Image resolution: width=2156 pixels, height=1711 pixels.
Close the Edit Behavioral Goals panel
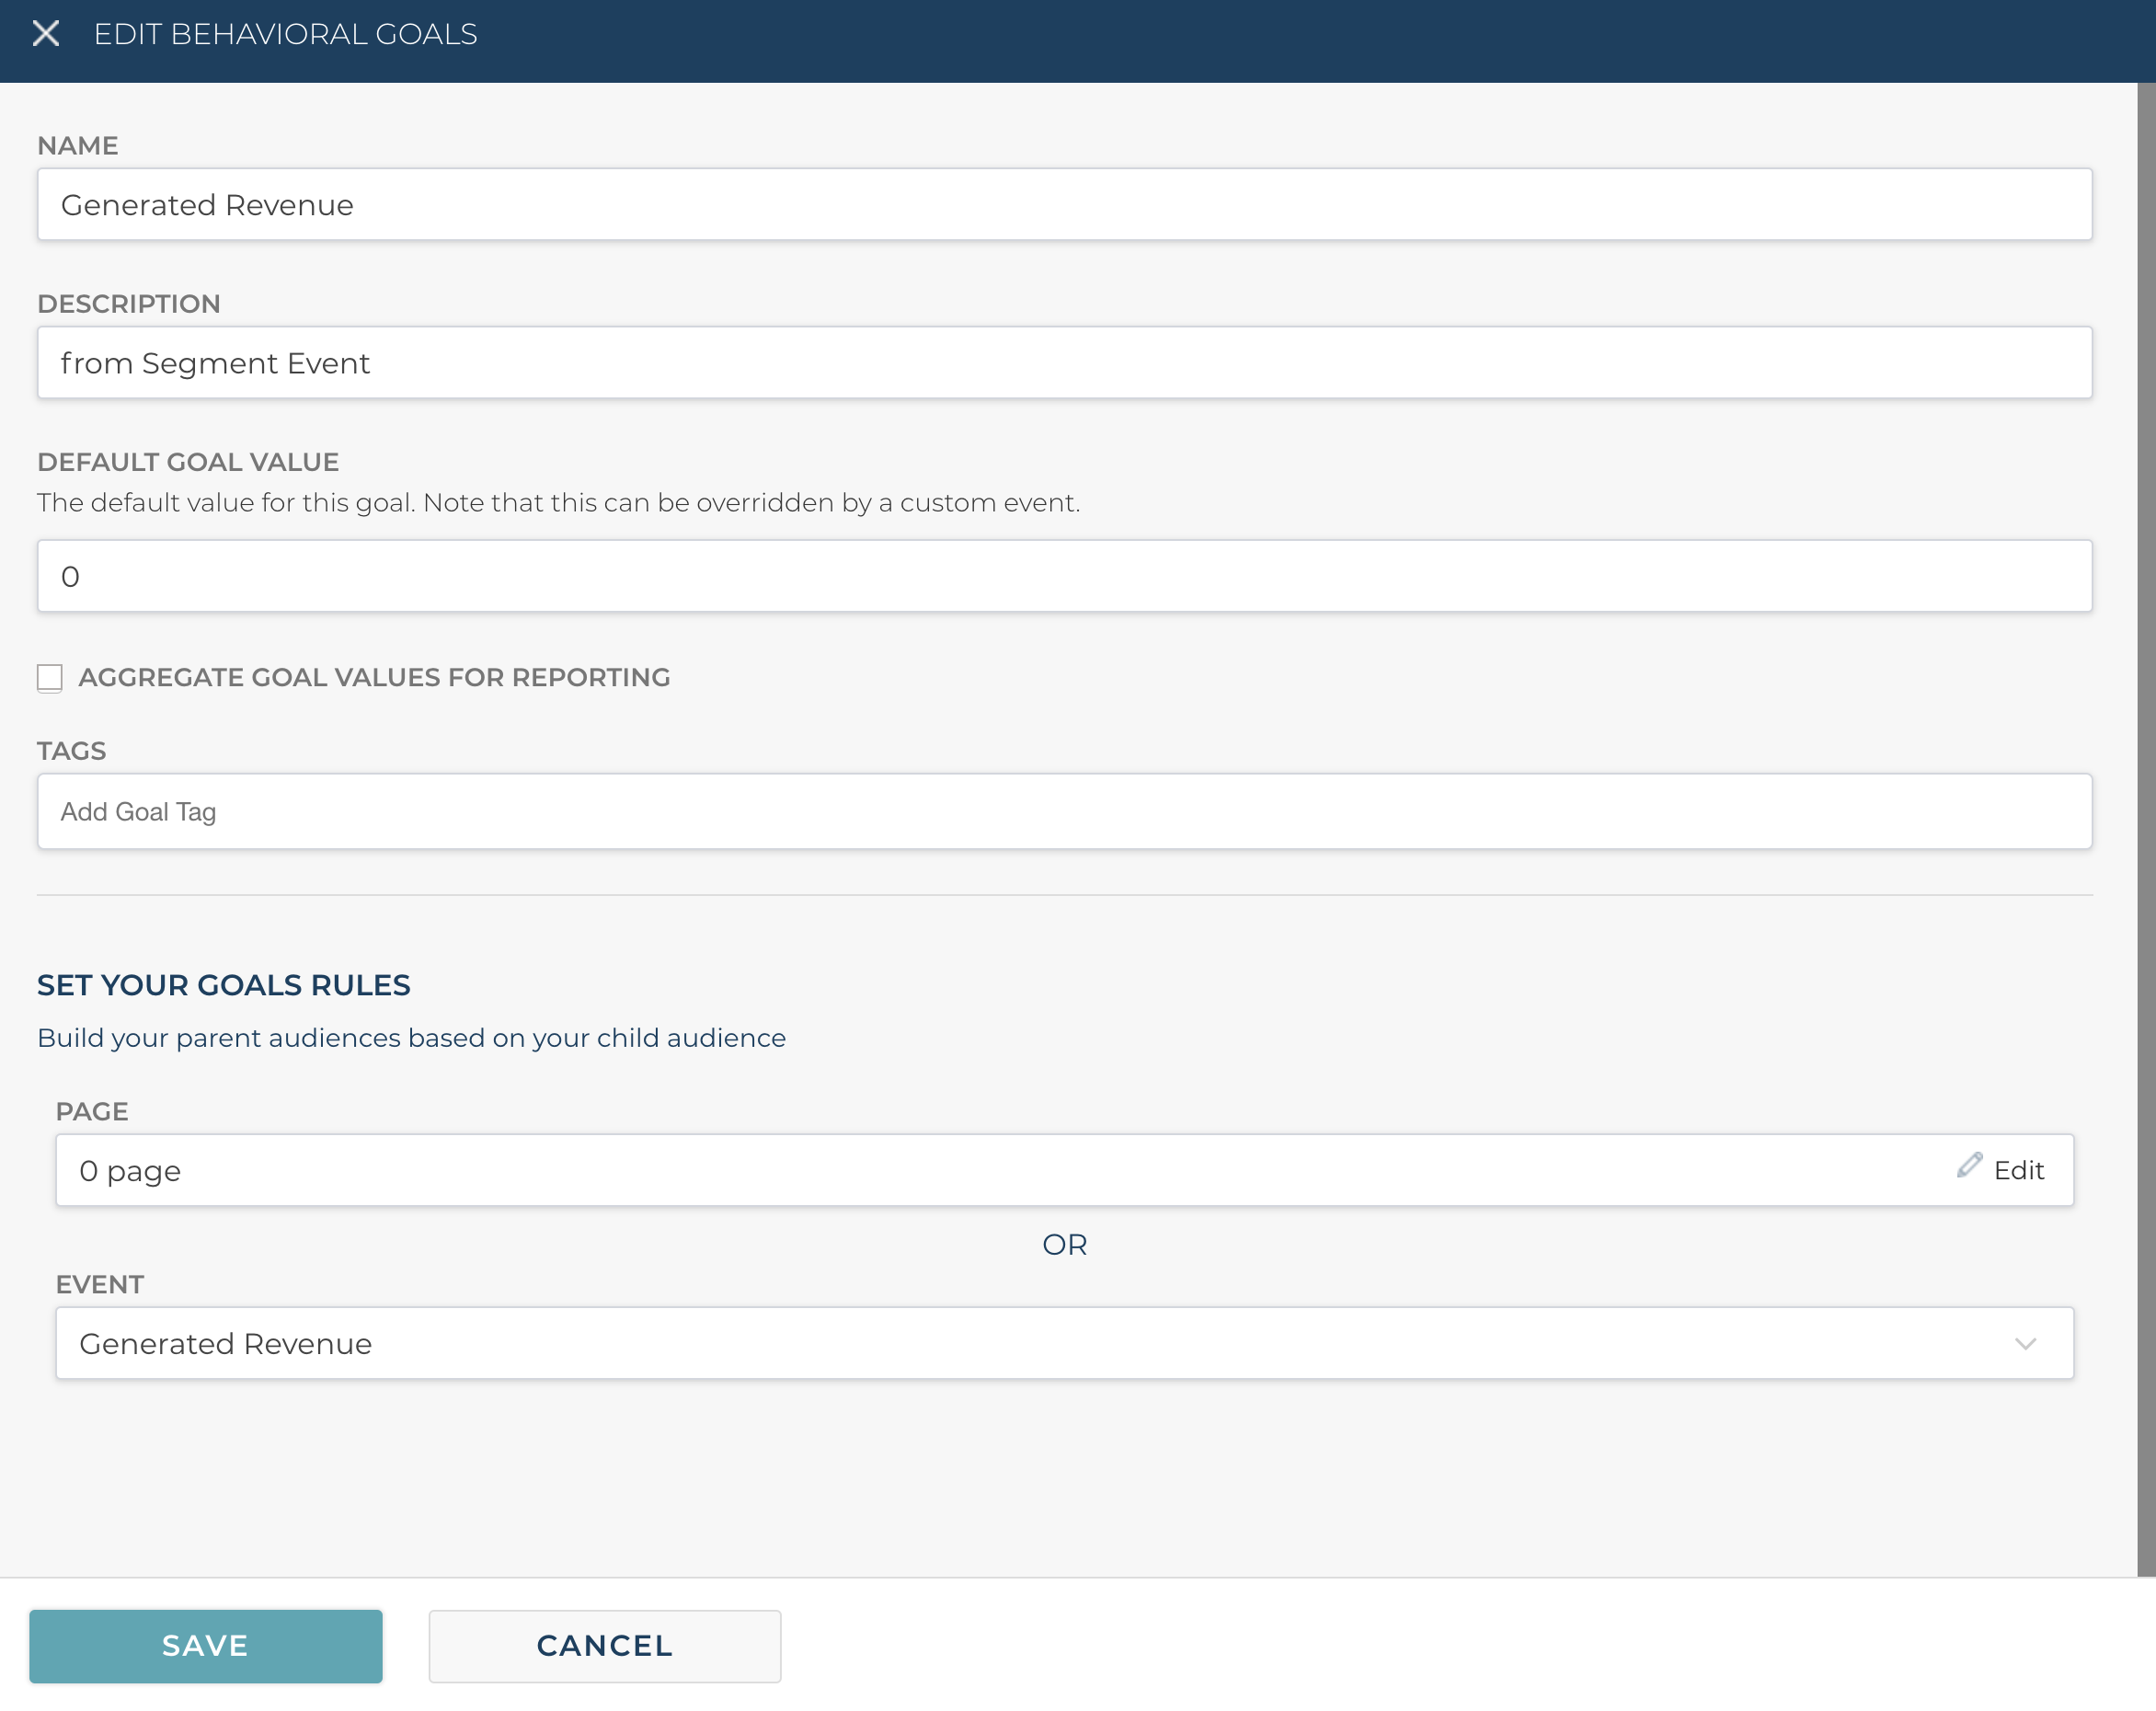tap(46, 34)
